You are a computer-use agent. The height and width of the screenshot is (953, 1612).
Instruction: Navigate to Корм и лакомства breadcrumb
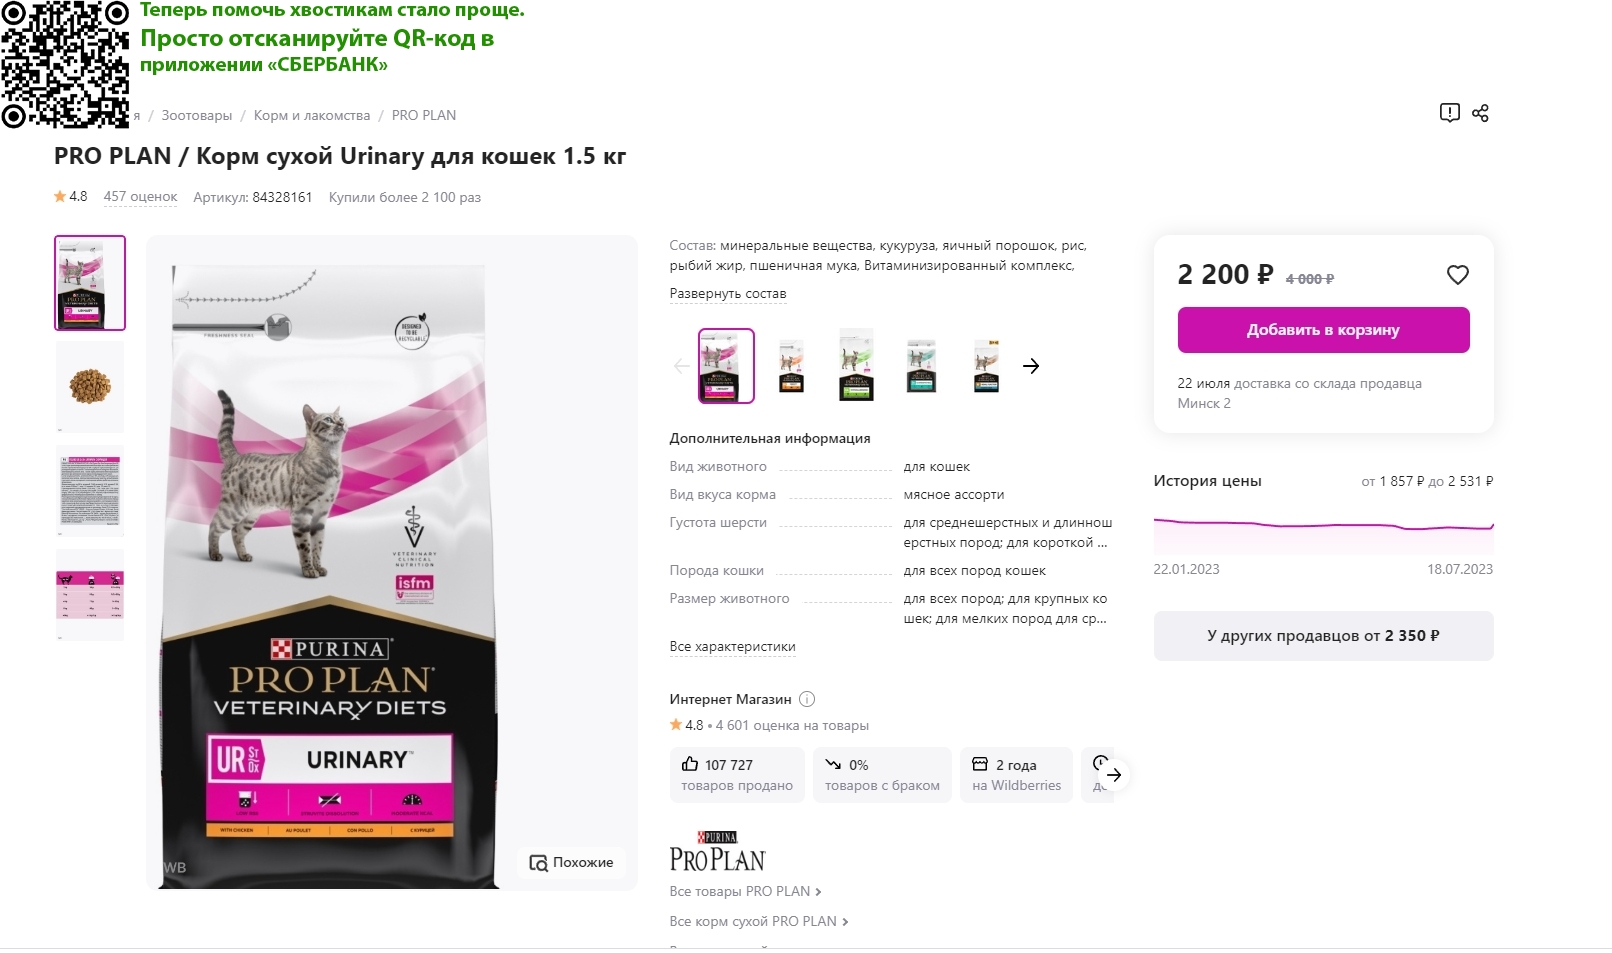pyautogui.click(x=312, y=116)
